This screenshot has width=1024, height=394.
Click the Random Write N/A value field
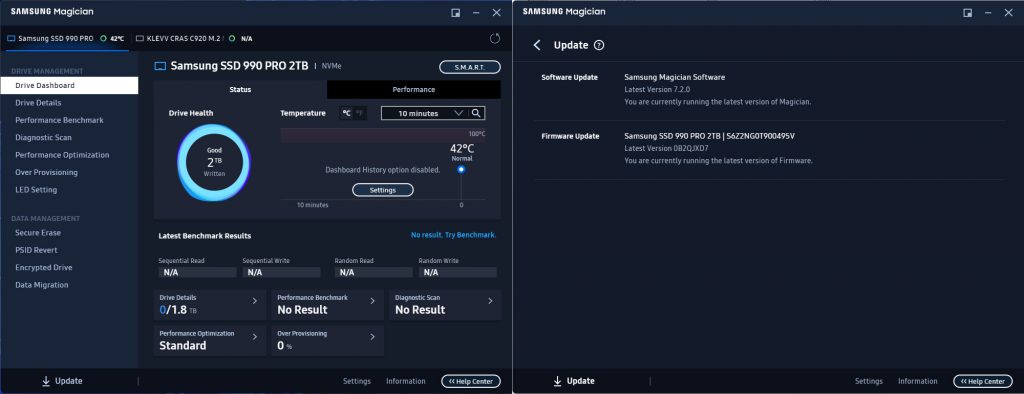458,272
